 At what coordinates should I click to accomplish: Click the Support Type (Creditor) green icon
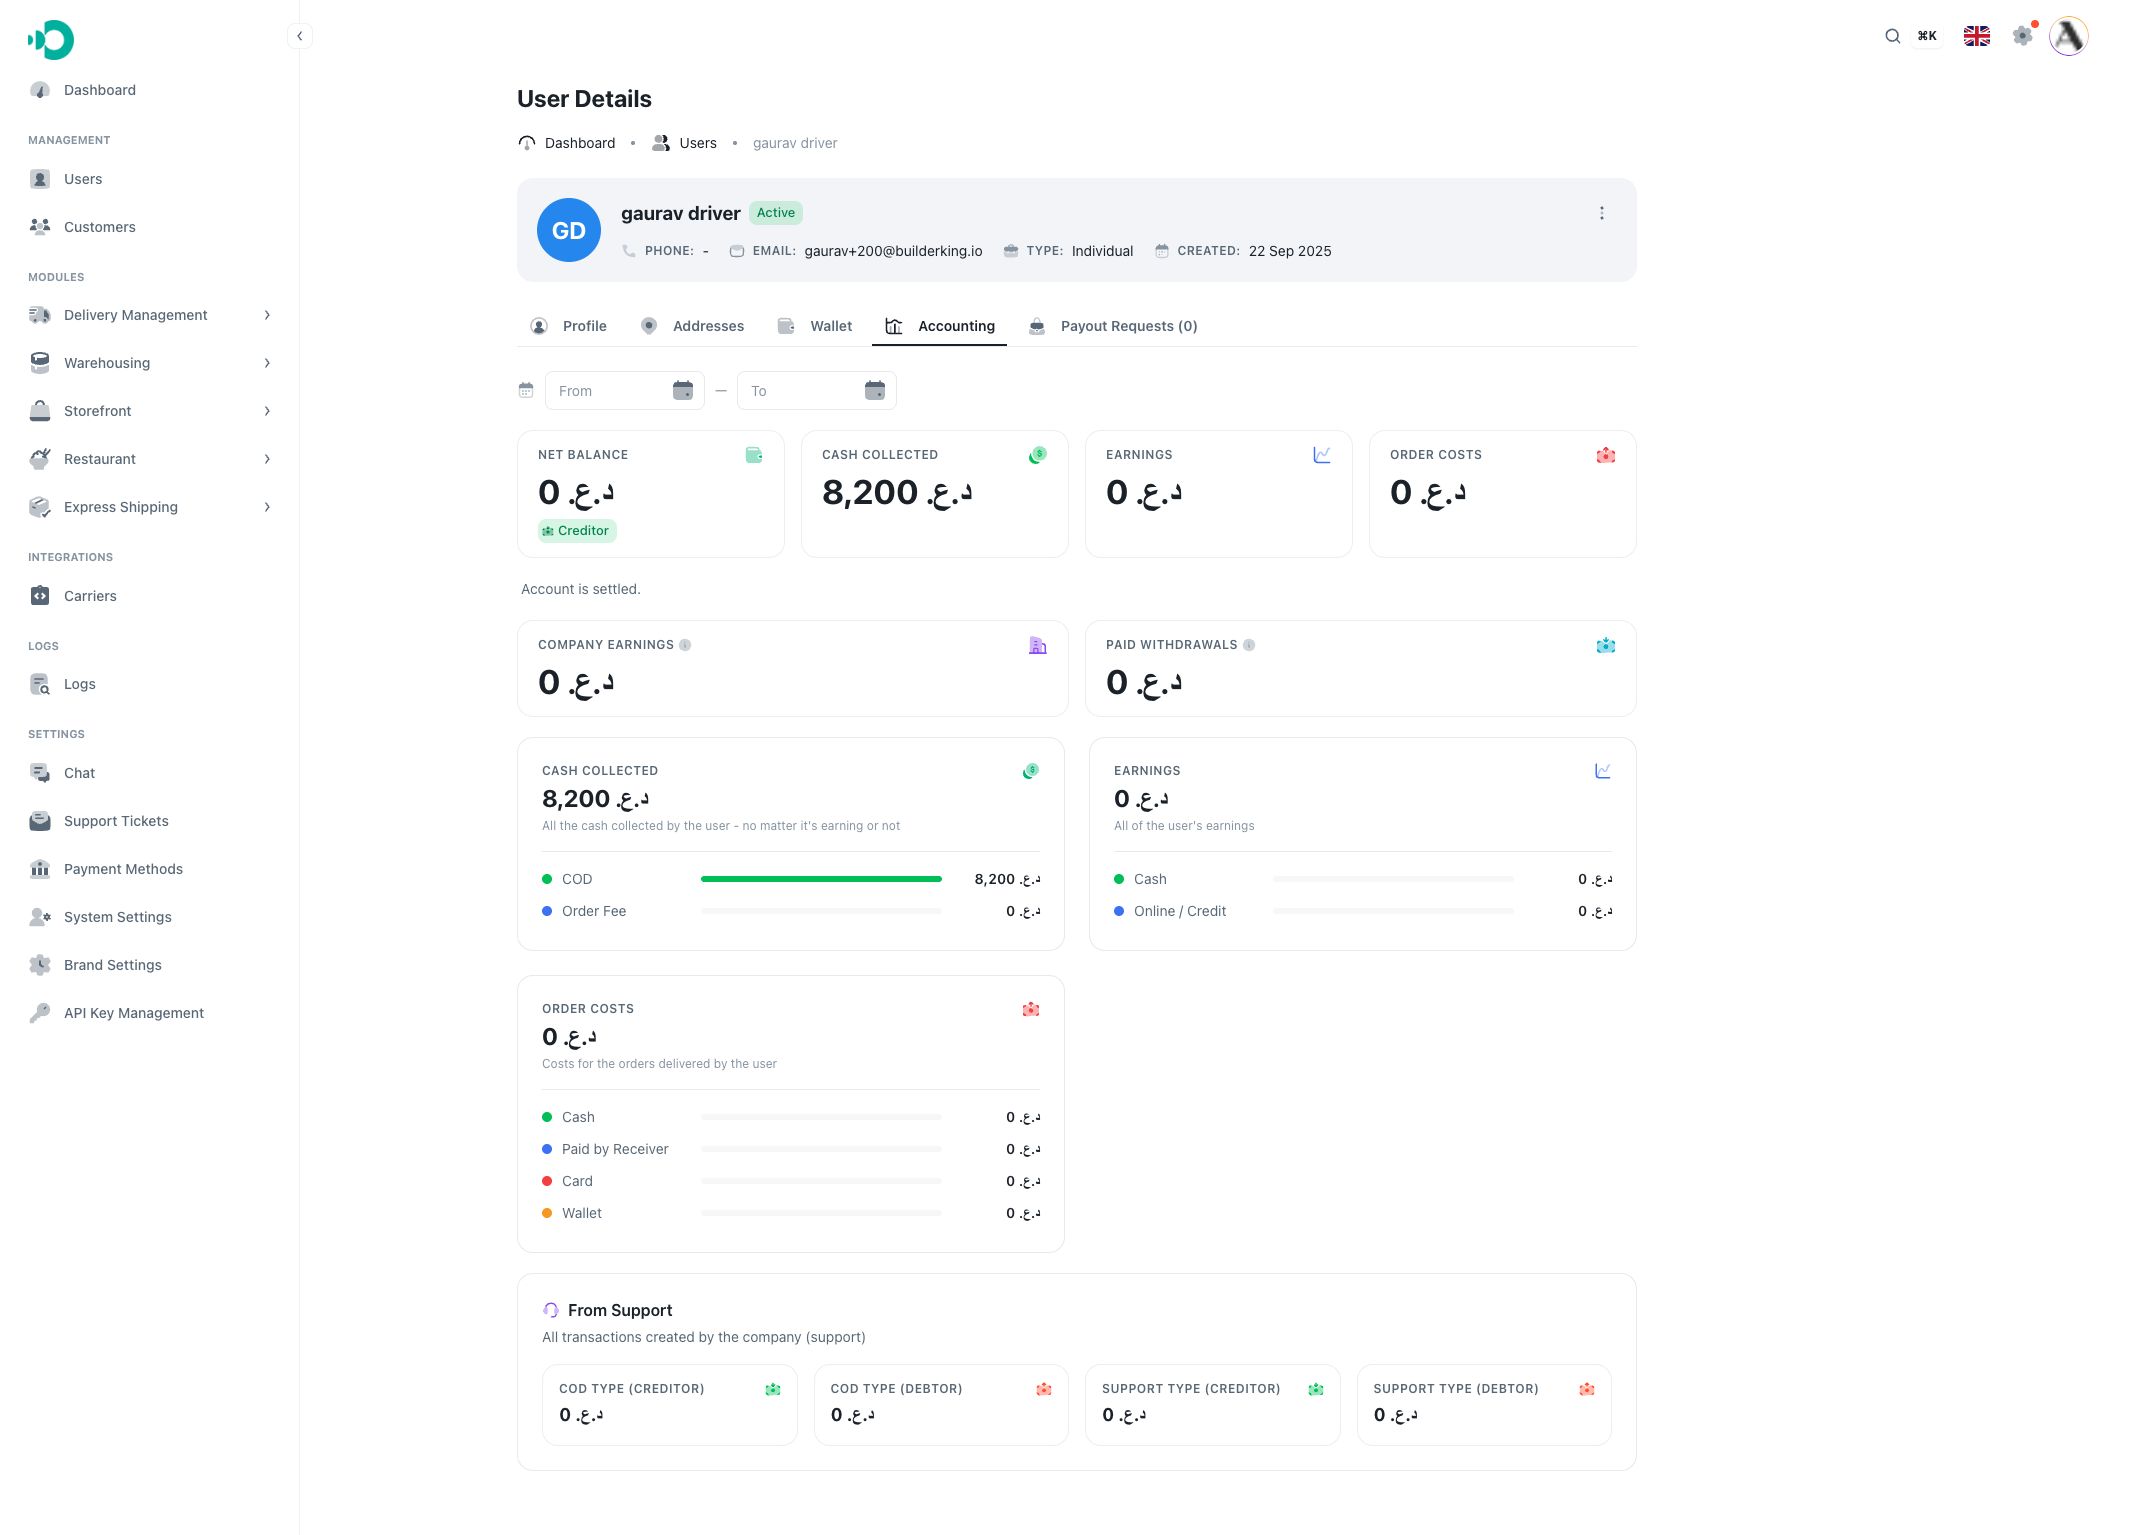[1316, 1389]
